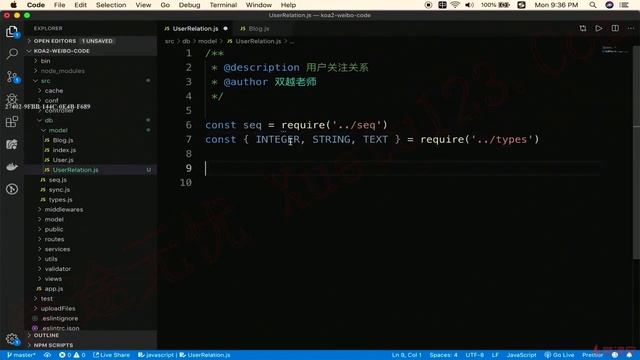Open User.js in the file tree
This screenshot has height=360, width=640.
pos(91,160)
